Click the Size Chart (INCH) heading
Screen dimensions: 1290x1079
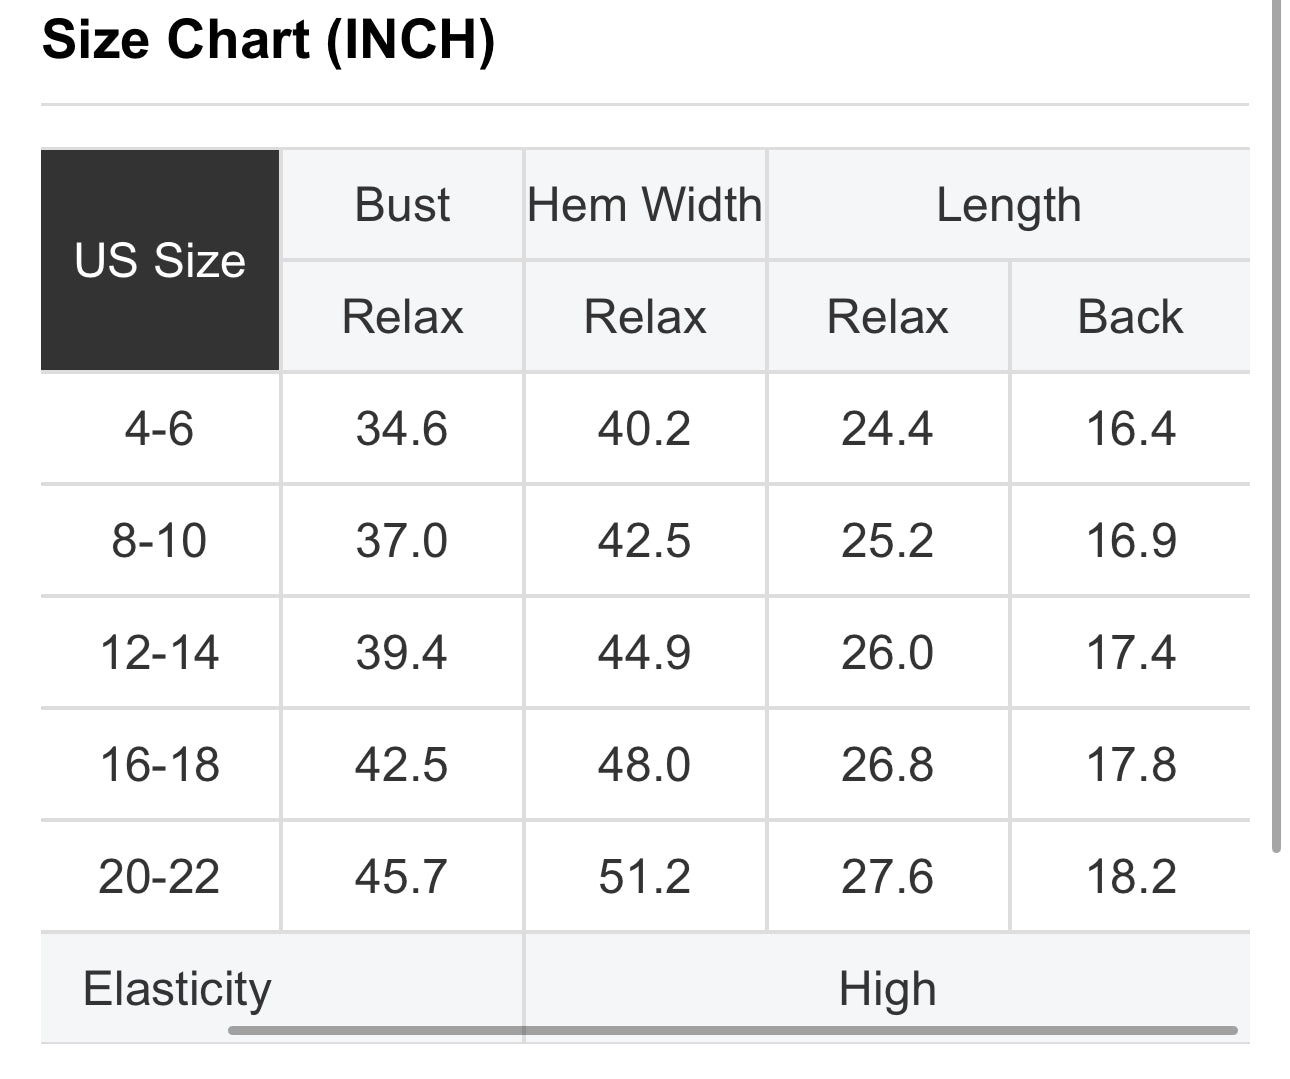click(x=268, y=41)
